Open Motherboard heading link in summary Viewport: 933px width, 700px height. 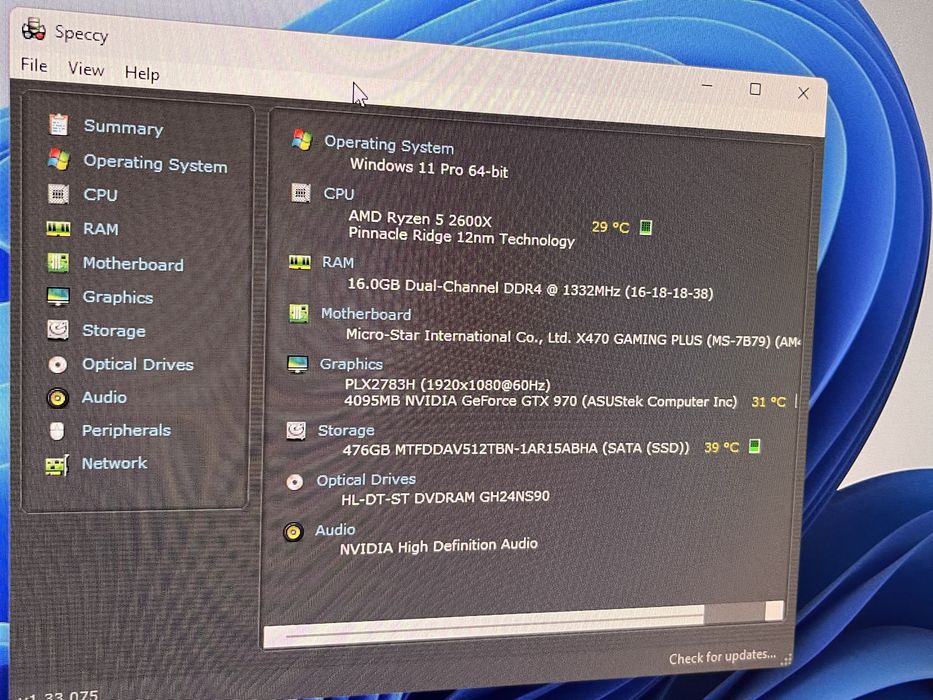coord(366,314)
